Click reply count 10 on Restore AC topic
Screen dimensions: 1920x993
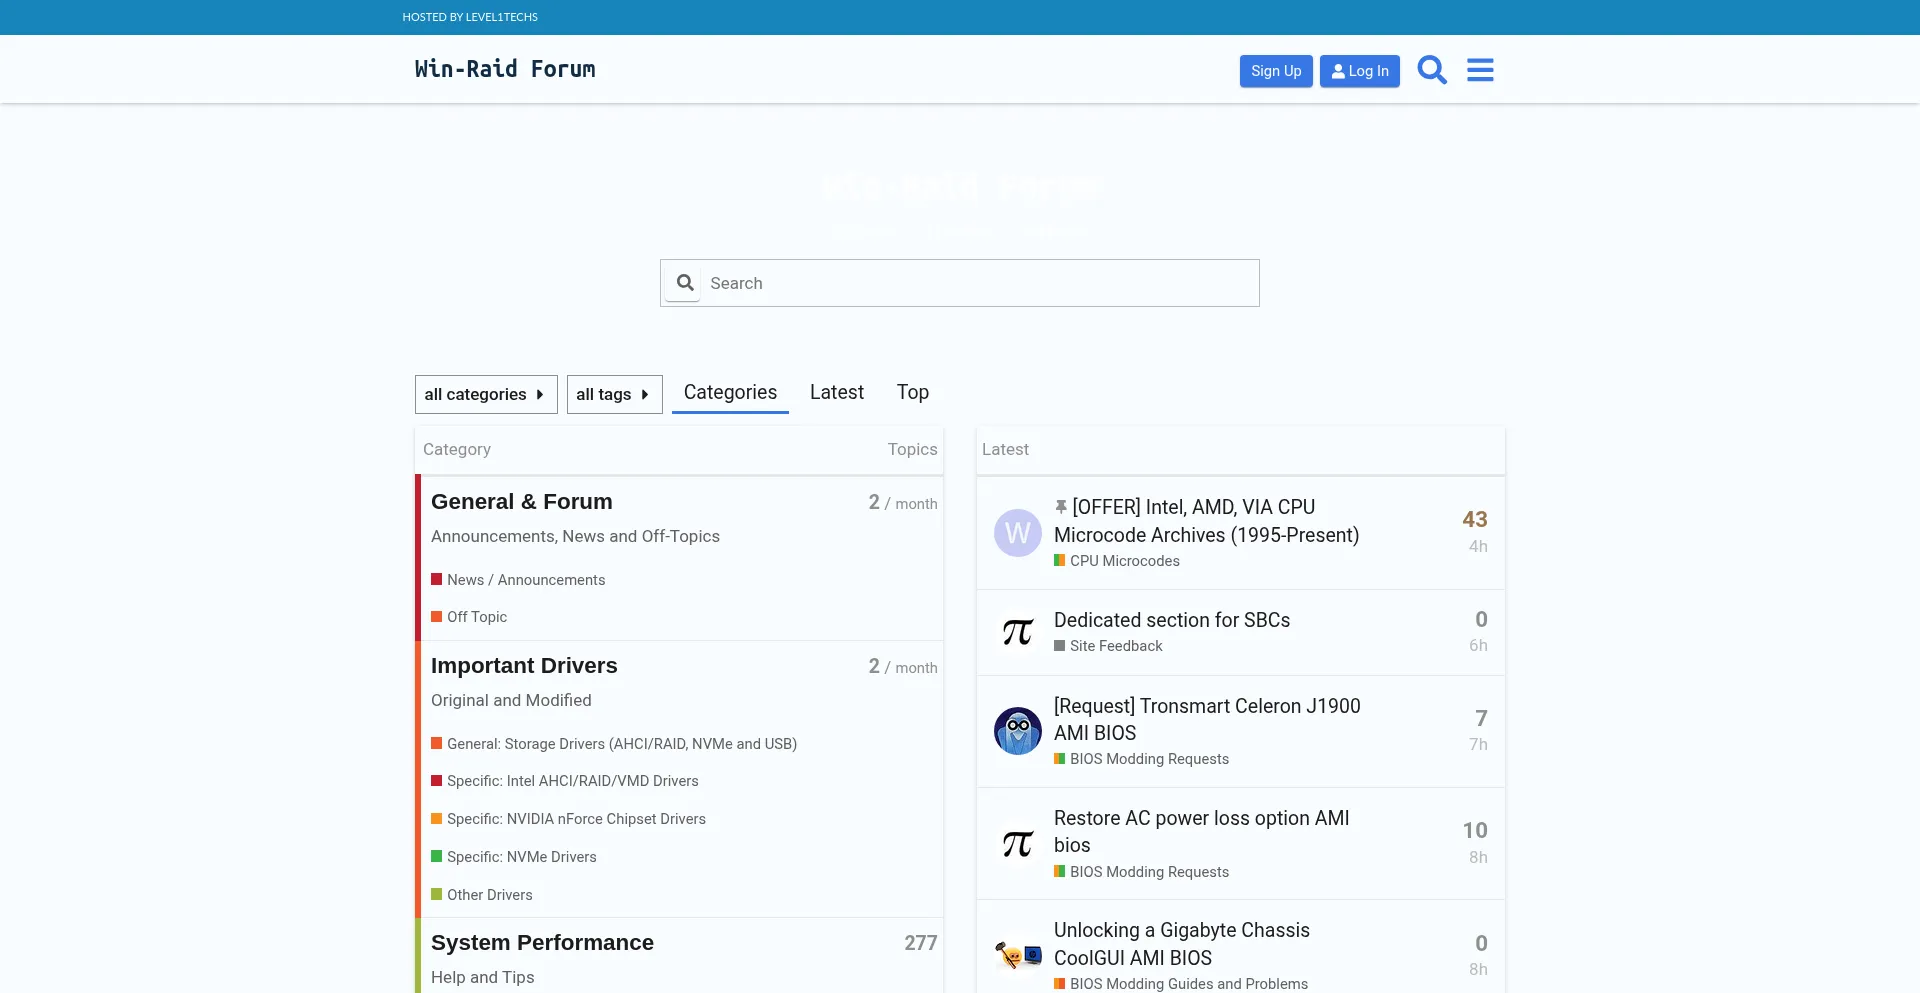(x=1475, y=830)
